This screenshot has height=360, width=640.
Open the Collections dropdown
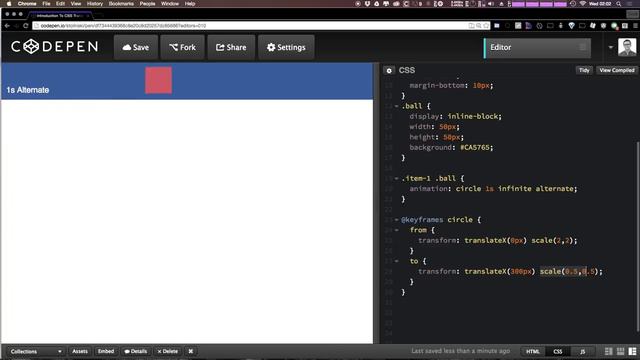point(36,351)
